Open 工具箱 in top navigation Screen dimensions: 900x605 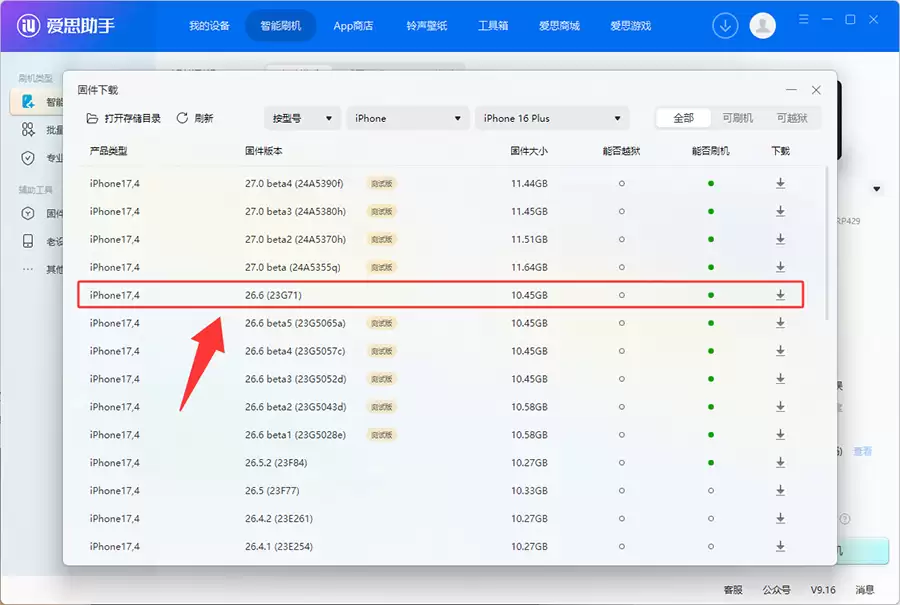[493, 26]
